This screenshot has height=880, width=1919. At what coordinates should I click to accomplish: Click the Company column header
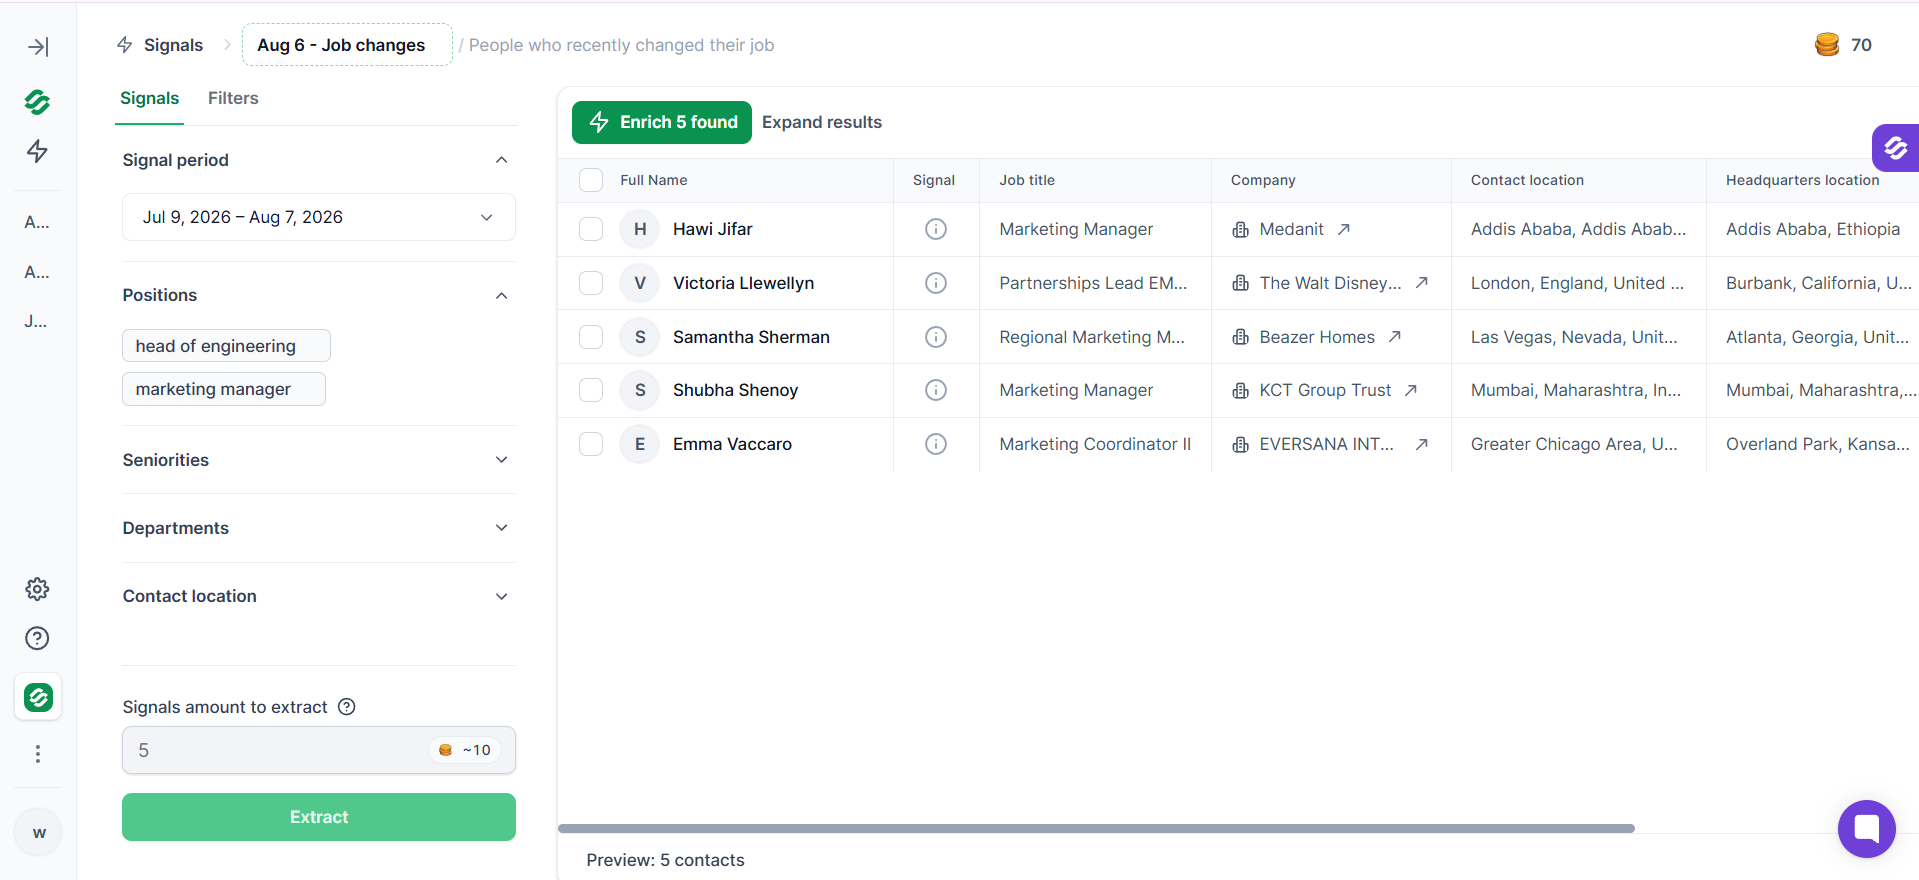[1263, 180]
